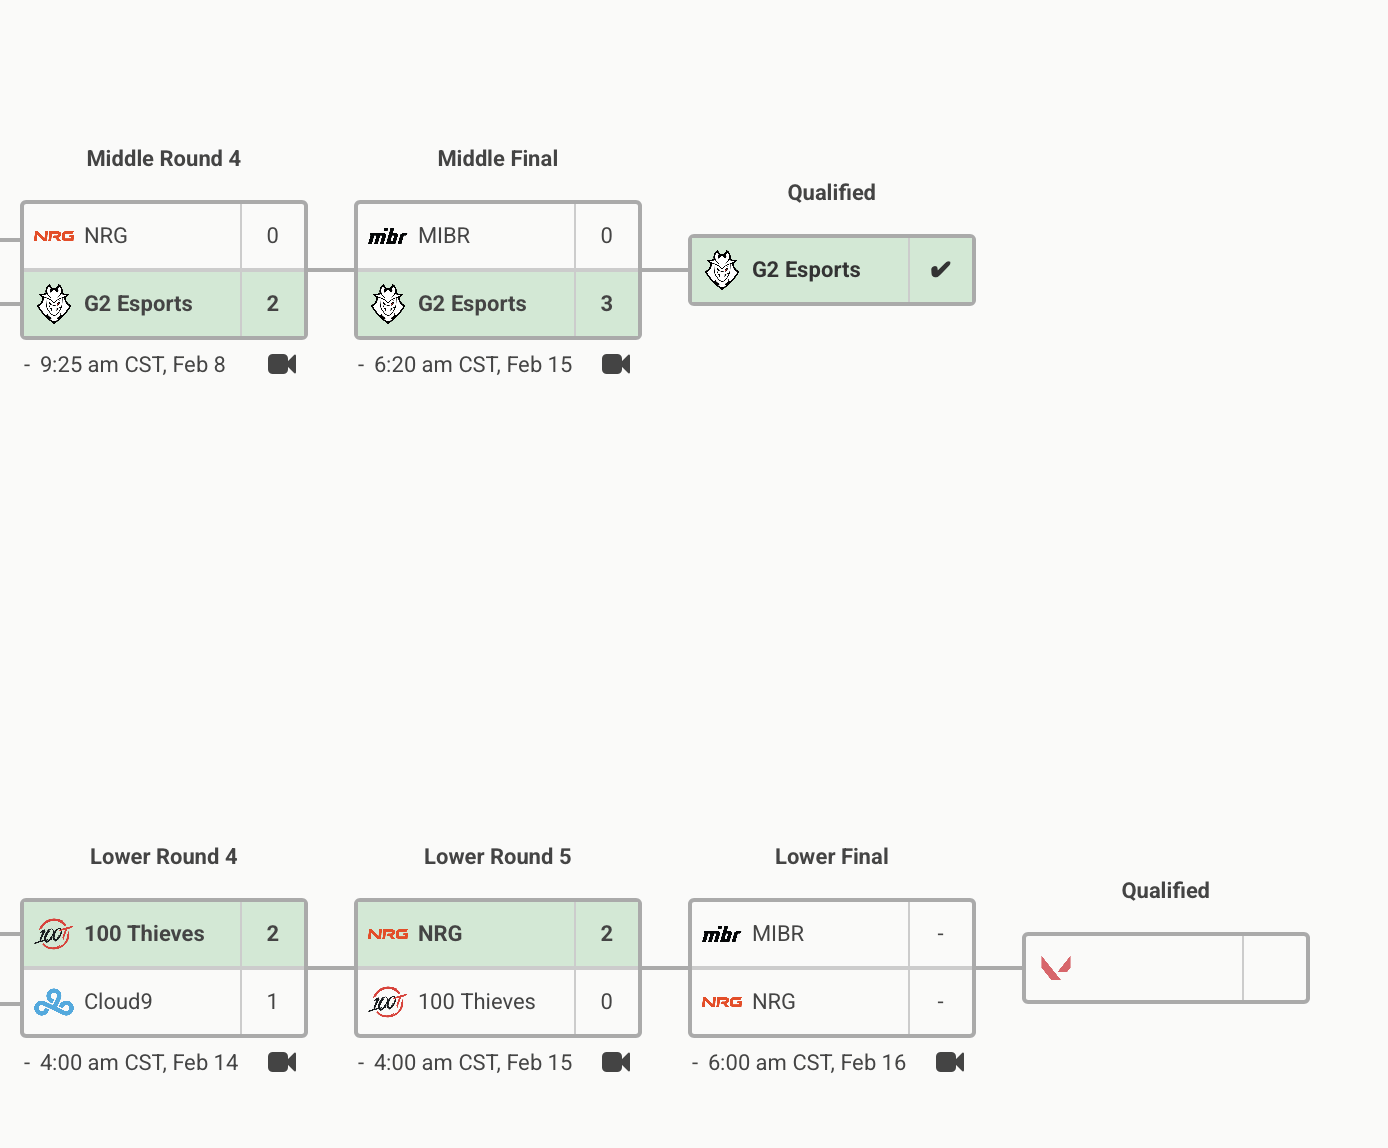This screenshot has width=1388, height=1148.
Task: Click G2 Esports score 3 in Middle Final
Action: click(x=606, y=304)
